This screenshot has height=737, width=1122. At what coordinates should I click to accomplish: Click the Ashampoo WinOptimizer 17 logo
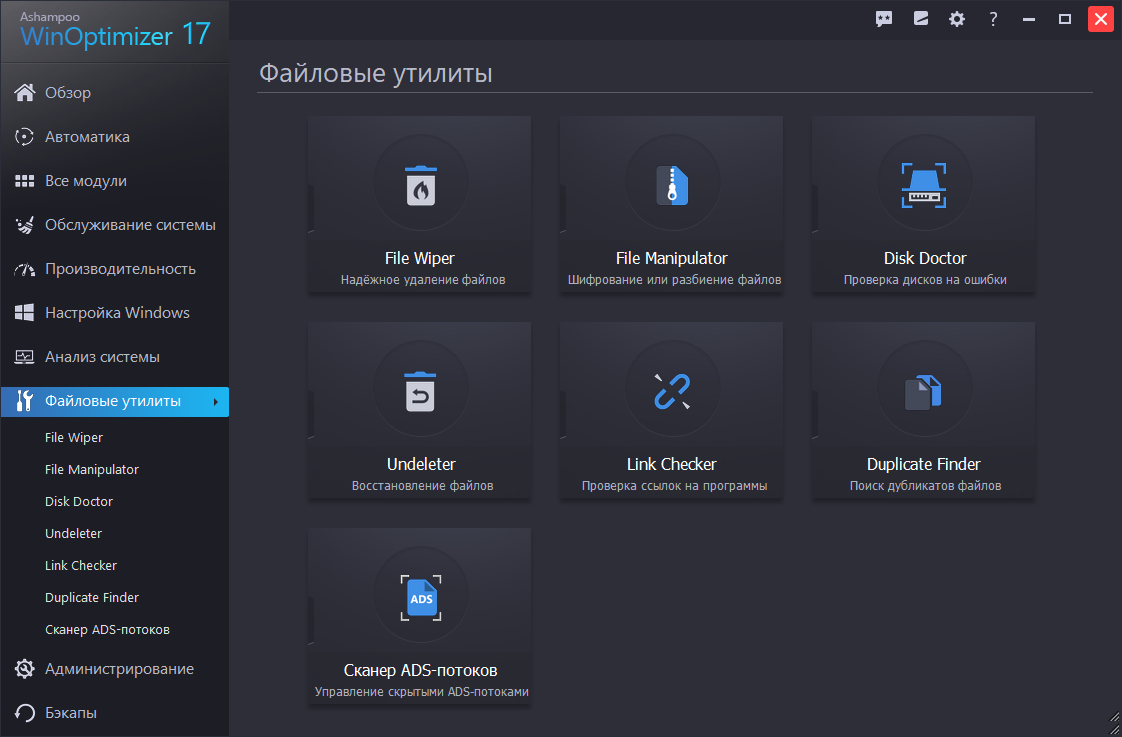[114, 30]
